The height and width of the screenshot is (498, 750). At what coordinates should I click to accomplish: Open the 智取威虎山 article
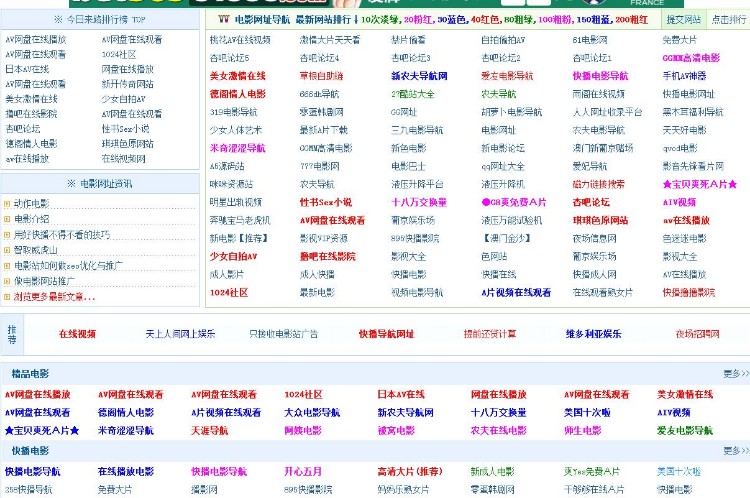point(35,250)
